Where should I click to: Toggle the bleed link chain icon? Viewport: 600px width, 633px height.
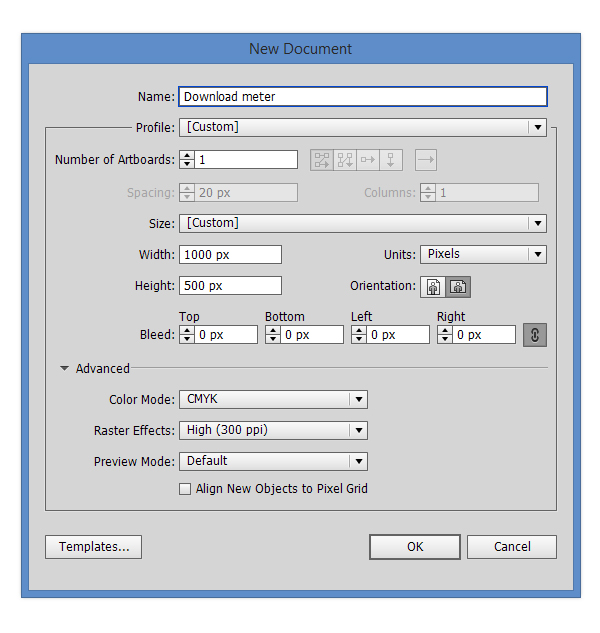click(x=535, y=335)
